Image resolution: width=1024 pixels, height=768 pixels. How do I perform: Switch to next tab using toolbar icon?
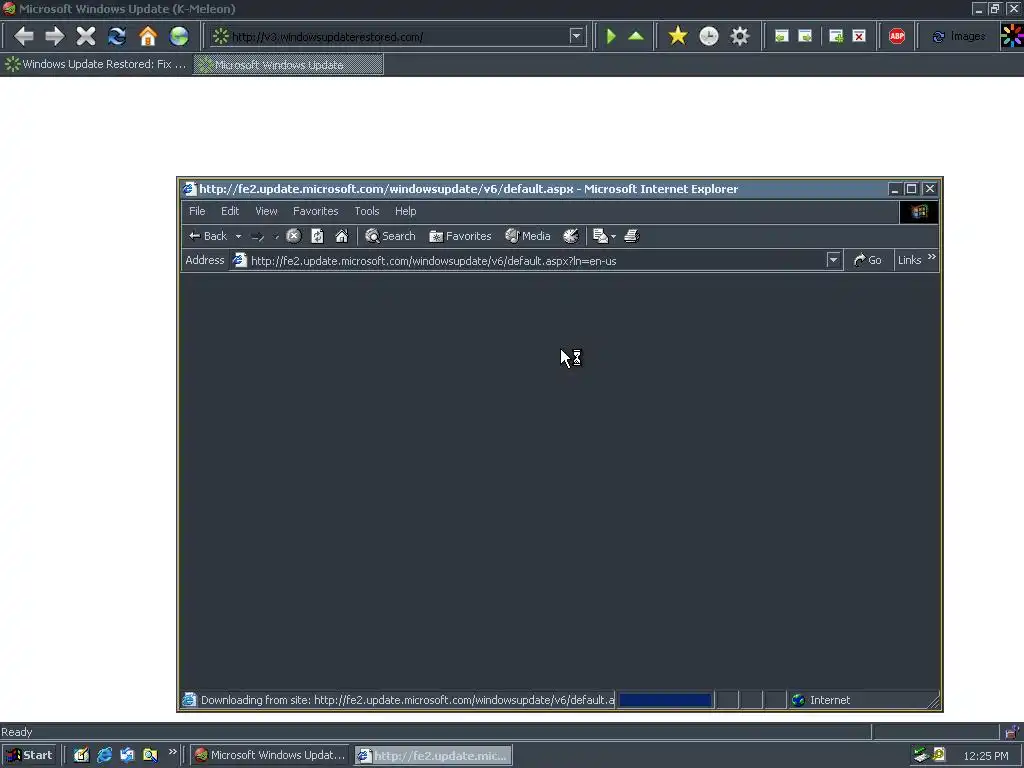[805, 36]
